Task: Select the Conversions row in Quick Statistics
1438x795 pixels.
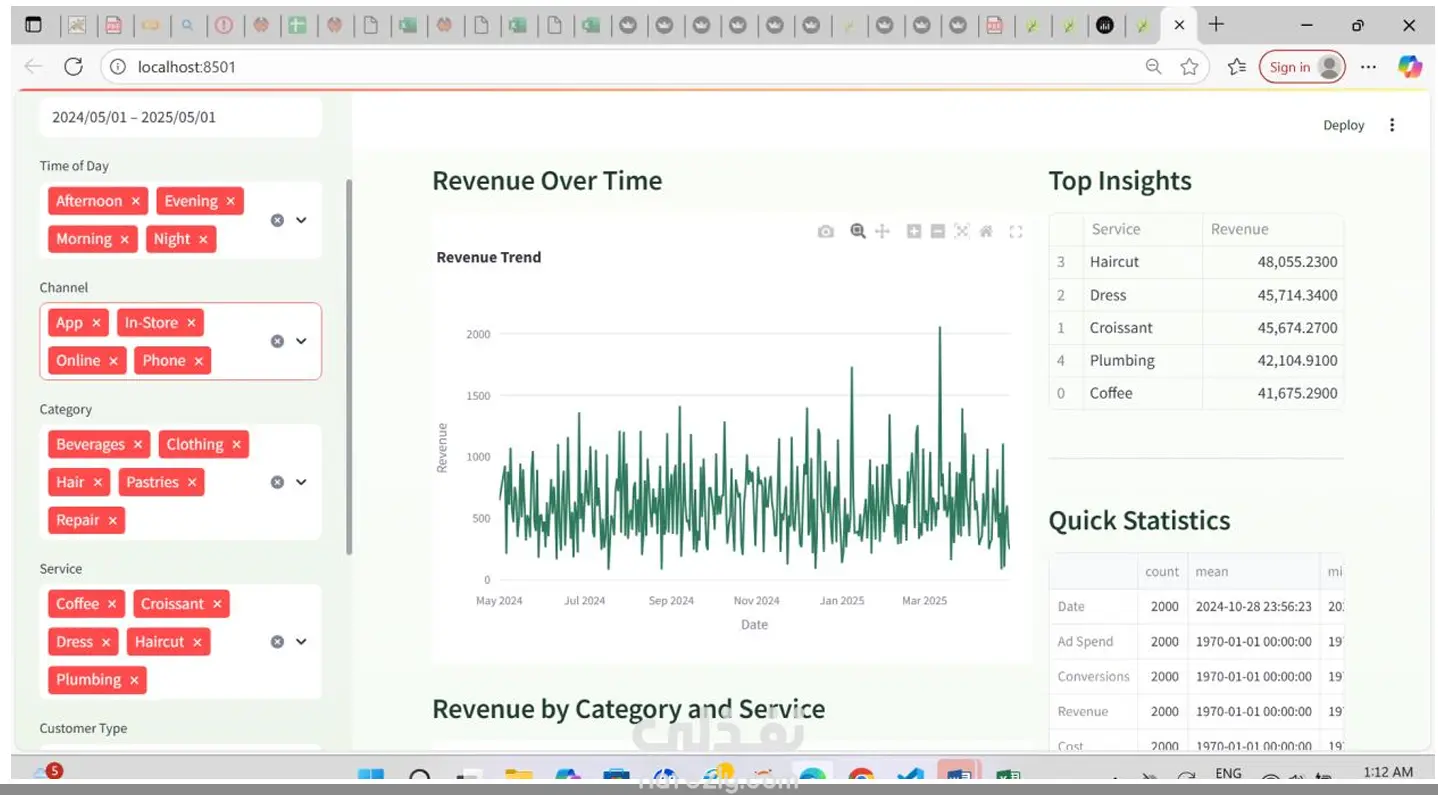Action: (1196, 677)
